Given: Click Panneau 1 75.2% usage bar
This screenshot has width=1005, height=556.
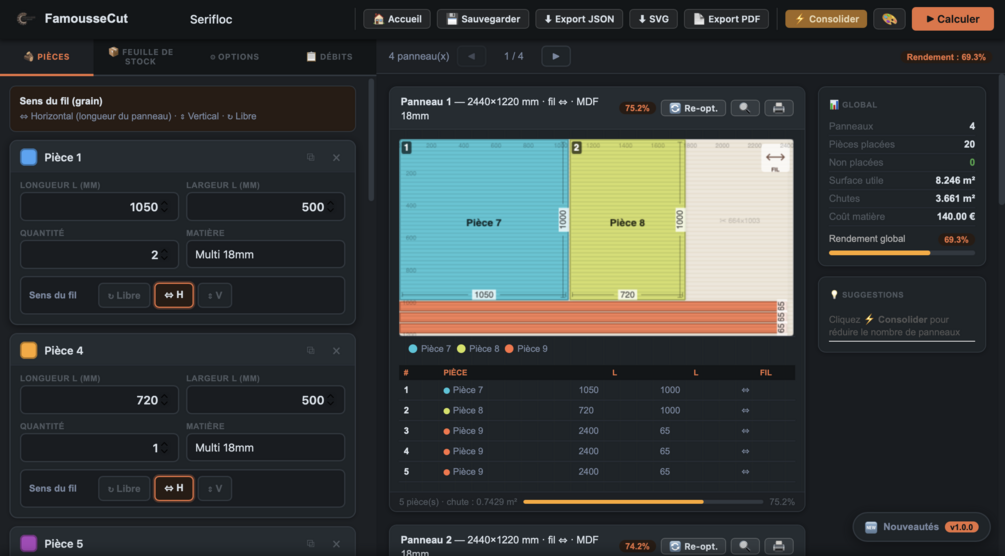Looking at the screenshot, I should tap(643, 502).
